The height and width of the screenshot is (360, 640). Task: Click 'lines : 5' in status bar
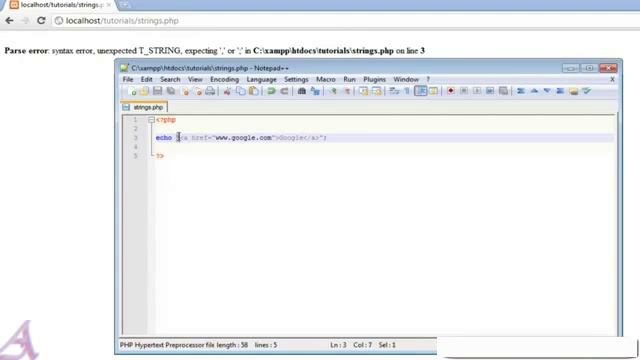266,345
